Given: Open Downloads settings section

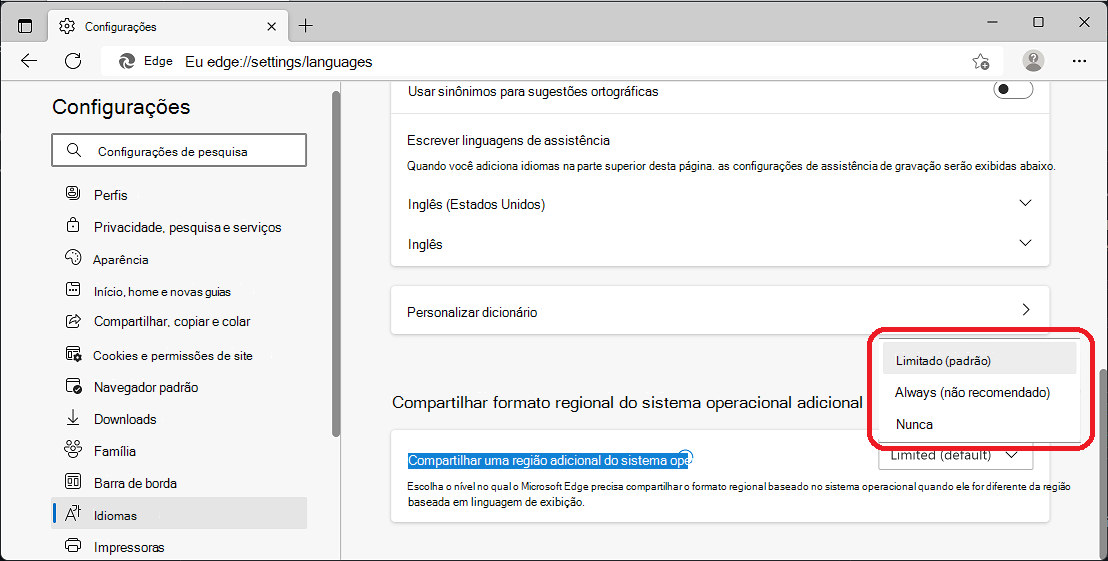Looking at the screenshot, I should 179,419.
